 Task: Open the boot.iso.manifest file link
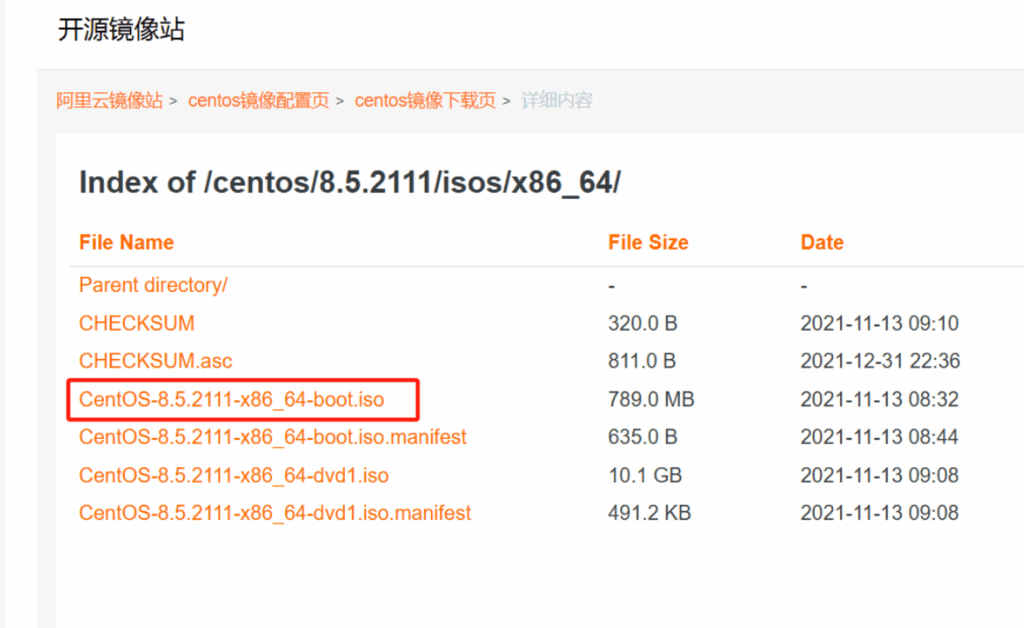pyautogui.click(x=273, y=437)
